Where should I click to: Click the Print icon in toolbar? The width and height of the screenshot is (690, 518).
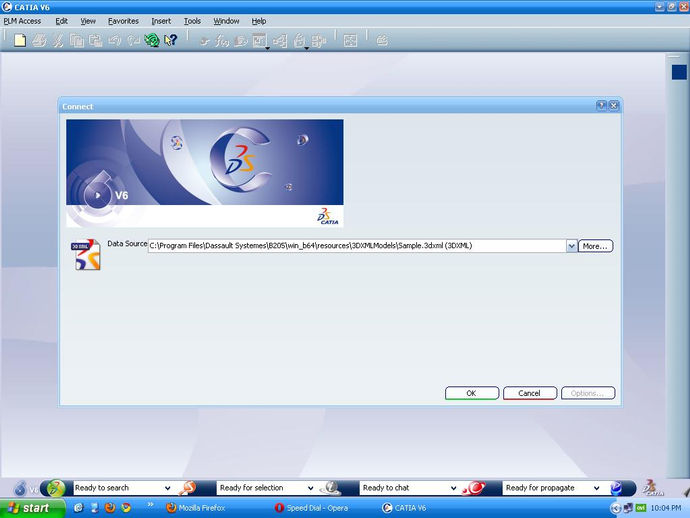point(39,40)
